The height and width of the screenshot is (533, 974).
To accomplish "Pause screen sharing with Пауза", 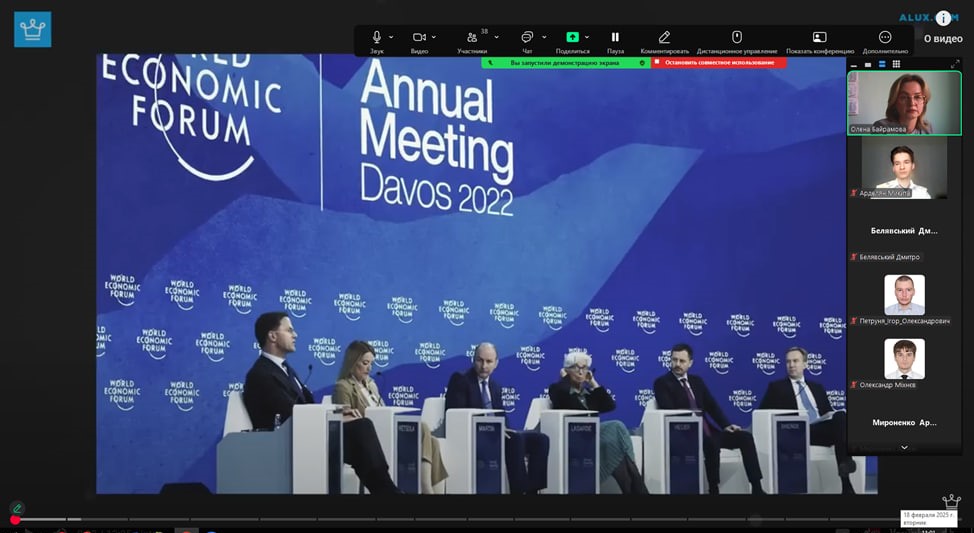I will pyautogui.click(x=615, y=37).
